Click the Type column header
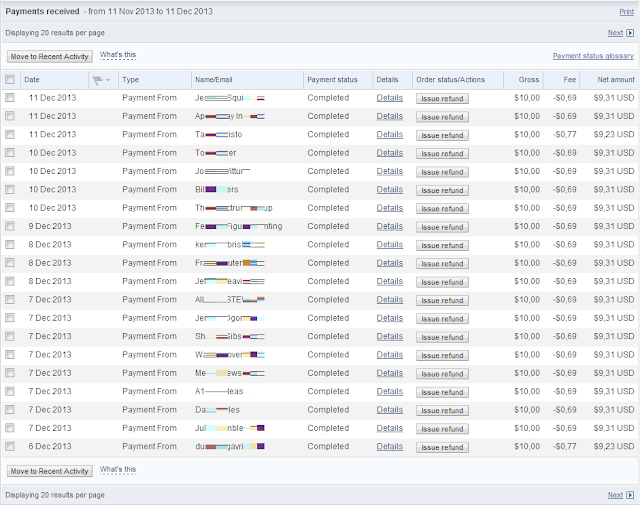This screenshot has height=505, width=640. click(131, 80)
